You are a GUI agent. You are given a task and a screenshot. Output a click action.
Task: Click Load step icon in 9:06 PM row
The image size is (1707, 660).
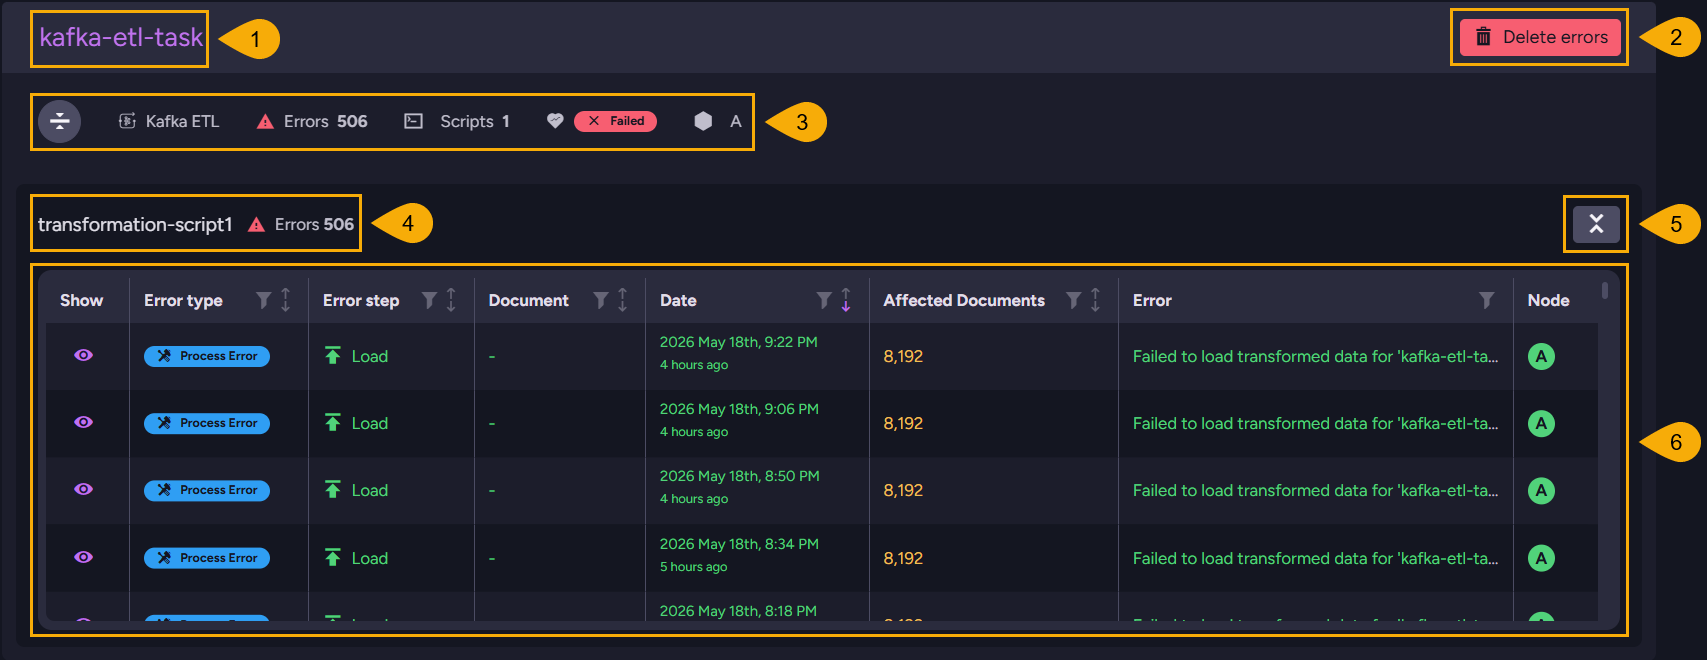(x=333, y=422)
